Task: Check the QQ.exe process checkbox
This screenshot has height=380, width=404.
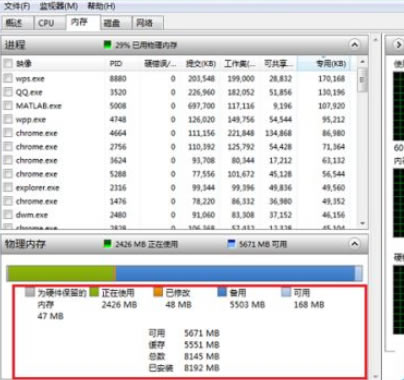Action: [x=8, y=92]
